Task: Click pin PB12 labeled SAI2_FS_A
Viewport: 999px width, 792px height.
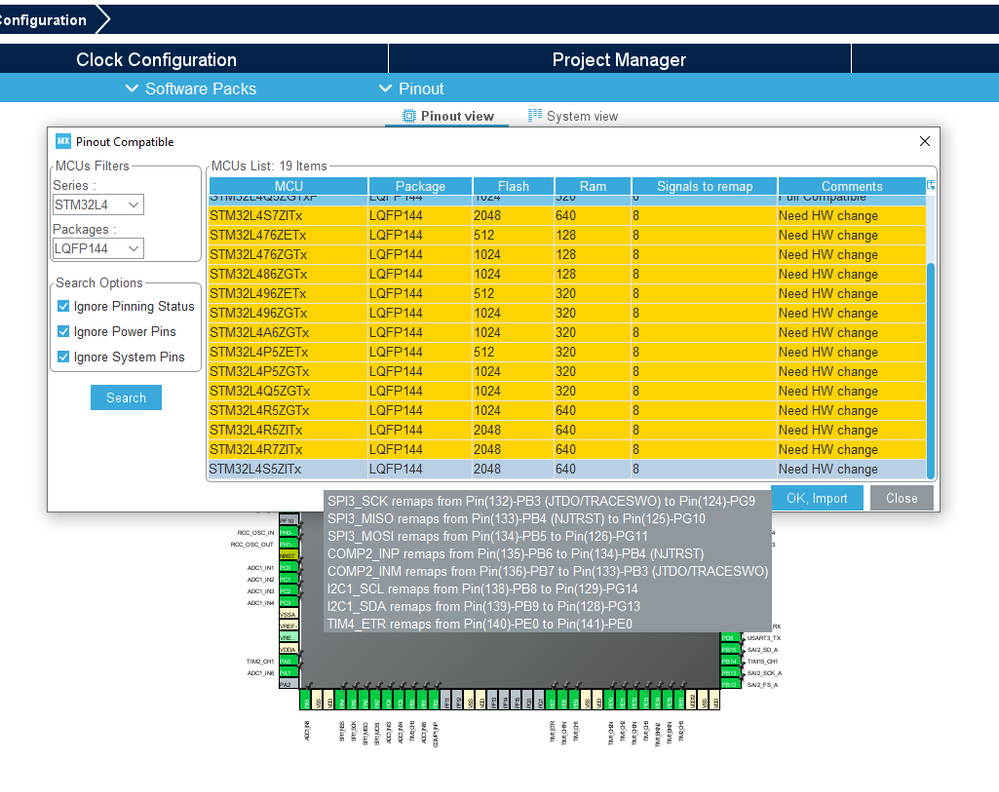Action: coord(730,684)
